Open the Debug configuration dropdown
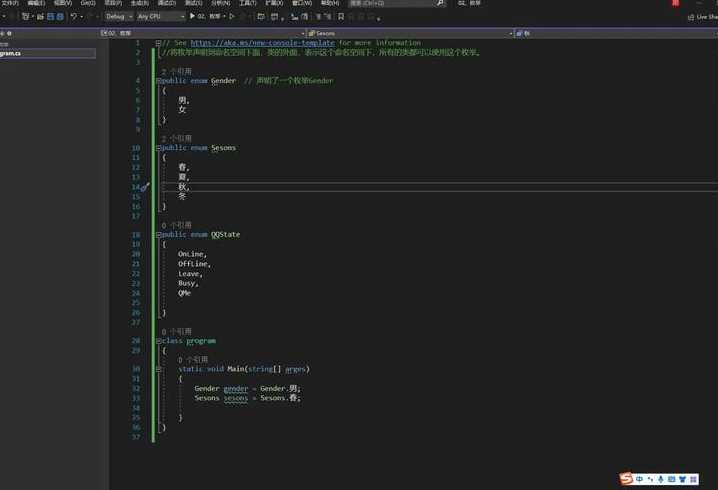Screen dimensions: 718x490 click(119, 16)
